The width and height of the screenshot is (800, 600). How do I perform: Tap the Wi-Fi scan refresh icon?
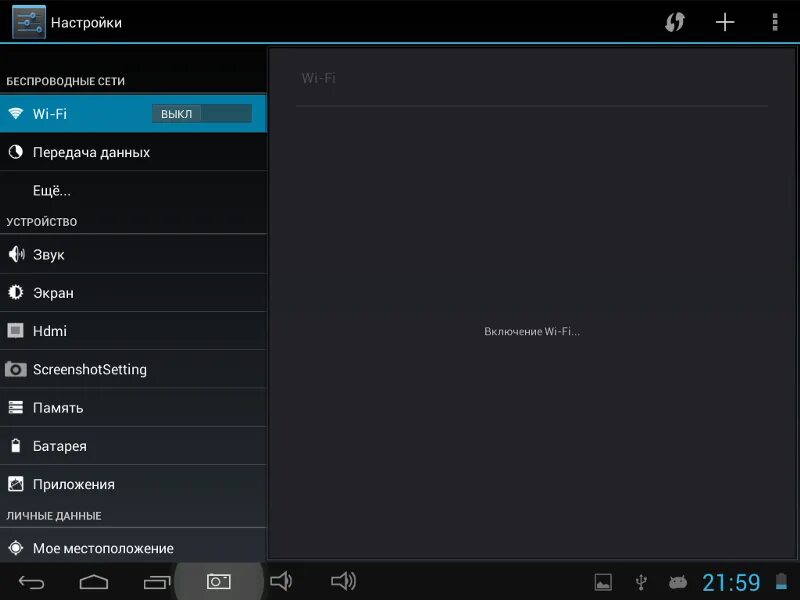(674, 22)
